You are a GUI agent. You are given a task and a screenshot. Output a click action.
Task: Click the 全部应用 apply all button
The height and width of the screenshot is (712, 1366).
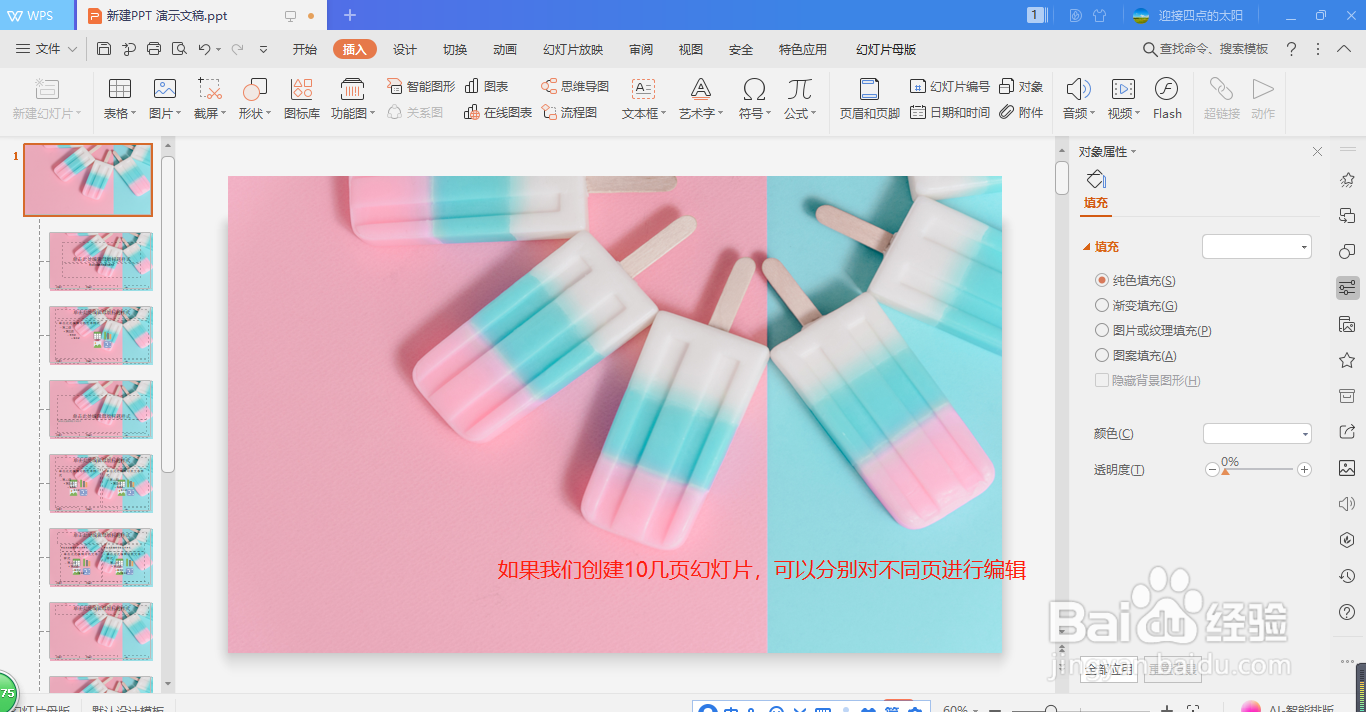pyautogui.click(x=1109, y=669)
